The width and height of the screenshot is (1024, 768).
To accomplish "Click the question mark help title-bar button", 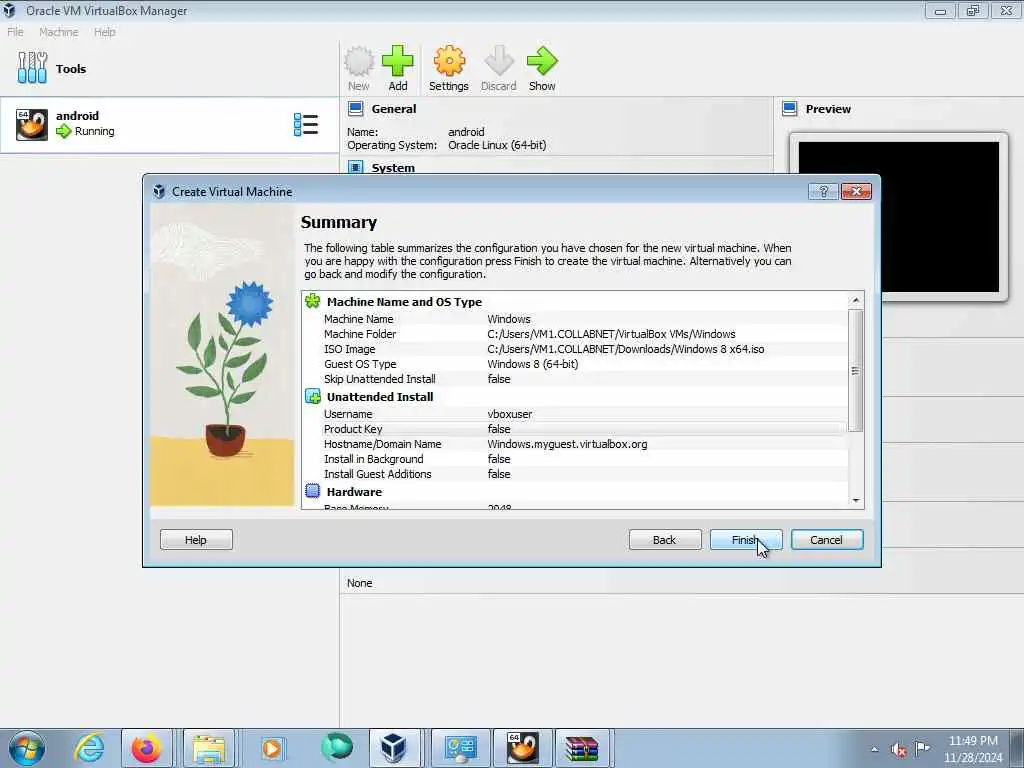I will 823,191.
